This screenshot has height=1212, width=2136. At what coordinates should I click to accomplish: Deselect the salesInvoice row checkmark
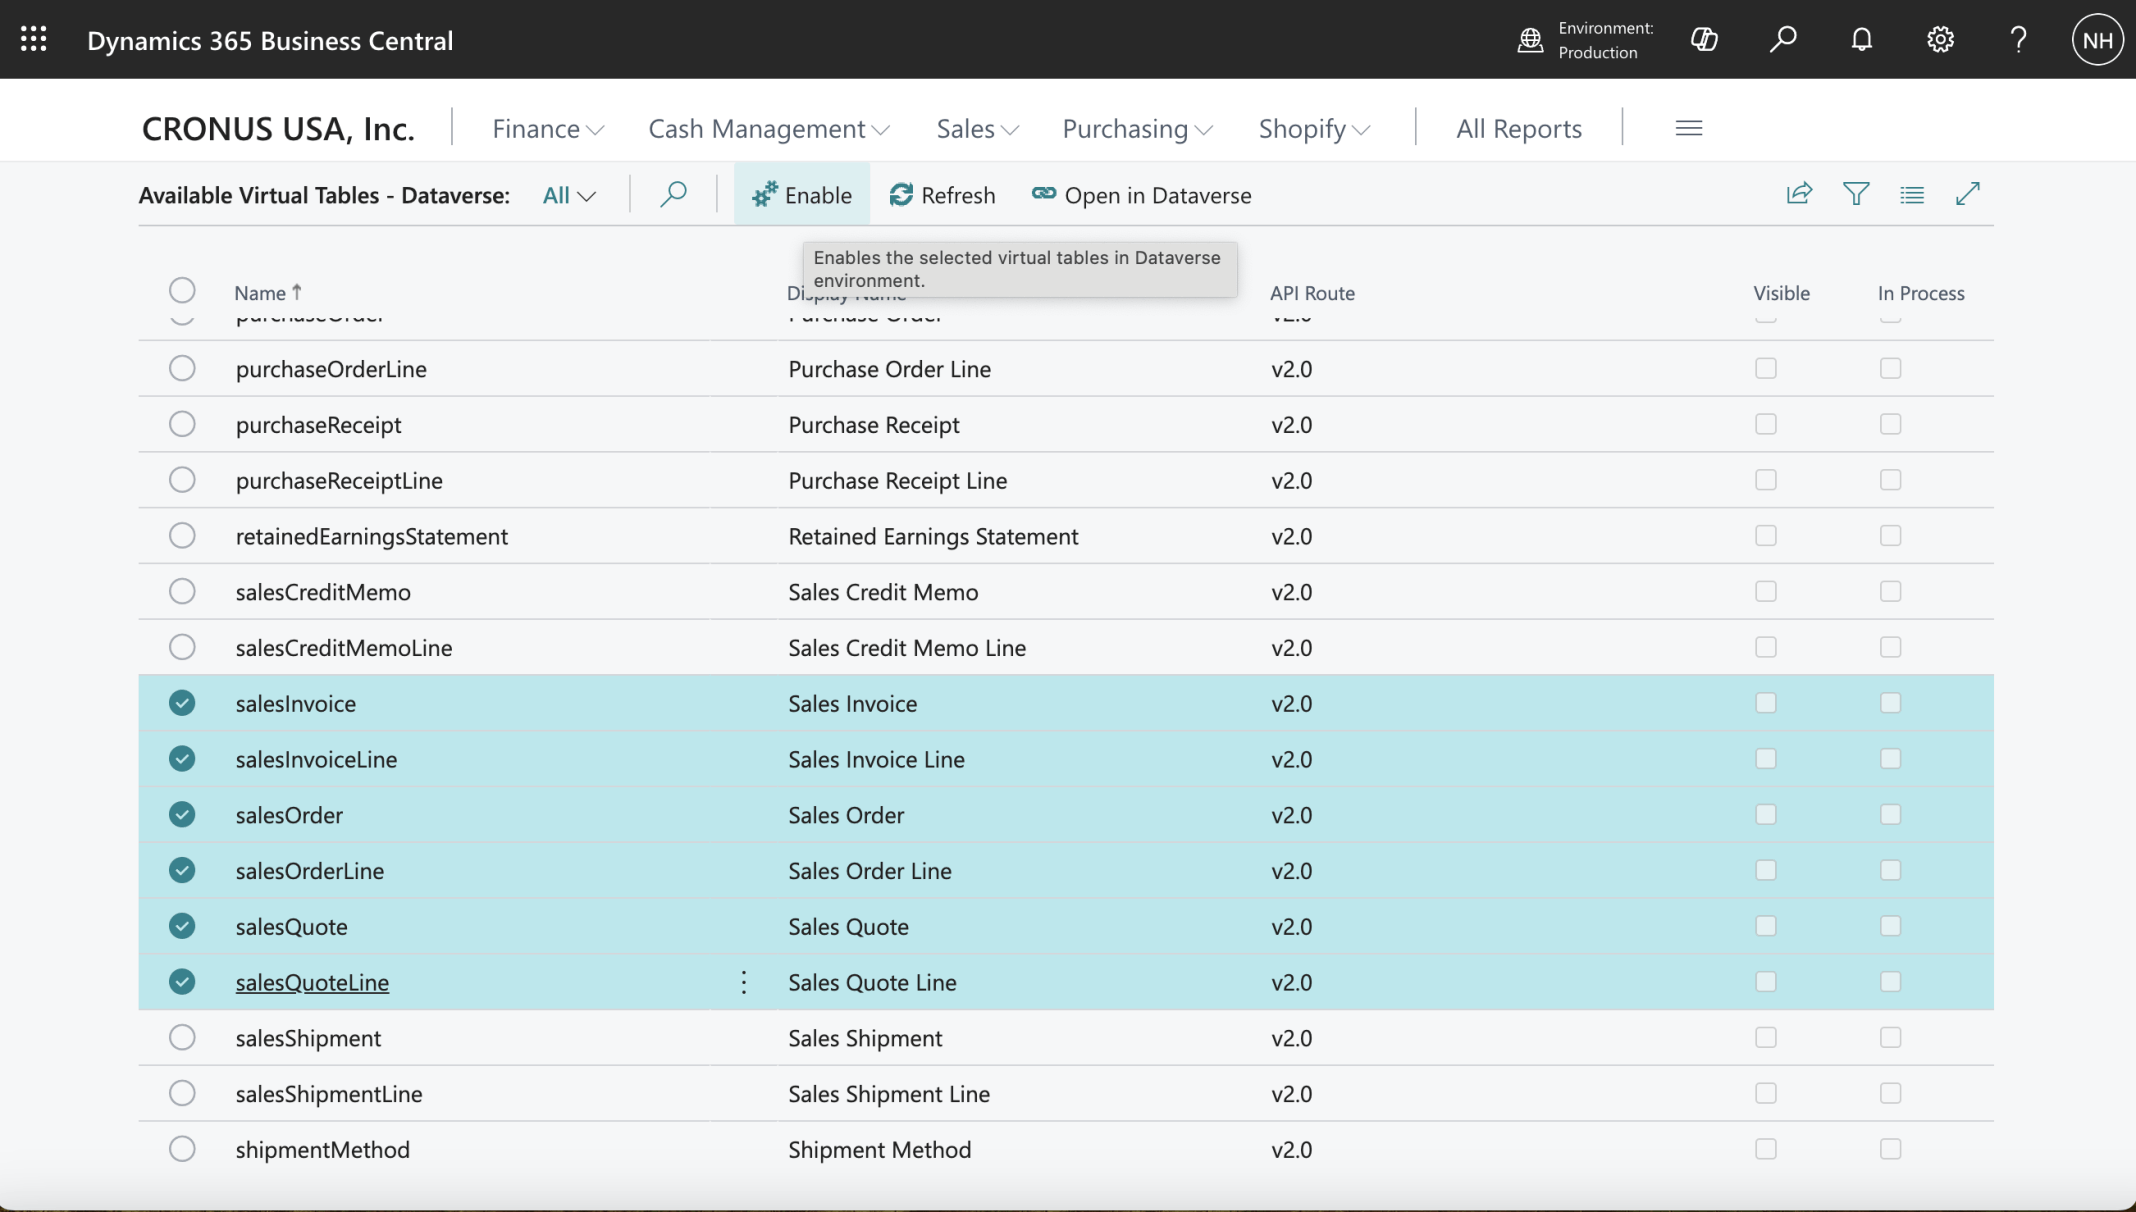(x=182, y=703)
